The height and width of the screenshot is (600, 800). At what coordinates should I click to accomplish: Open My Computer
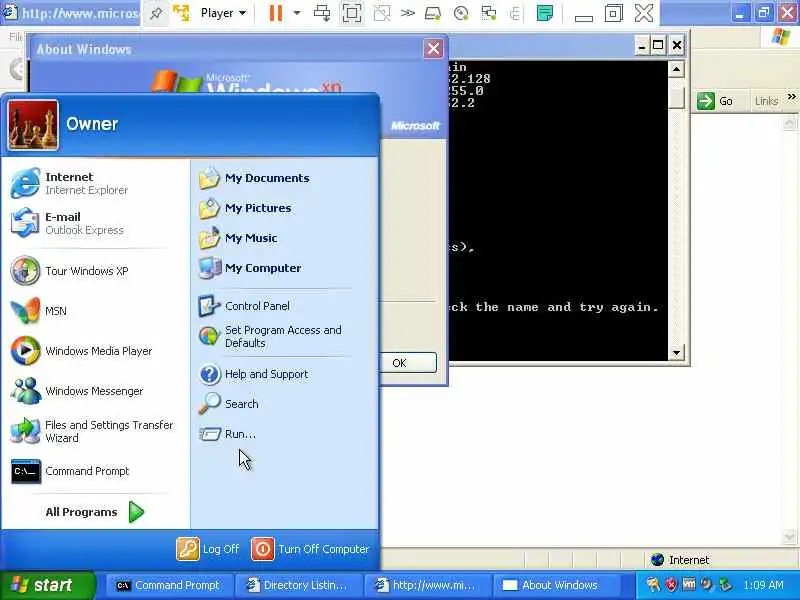coord(250,268)
